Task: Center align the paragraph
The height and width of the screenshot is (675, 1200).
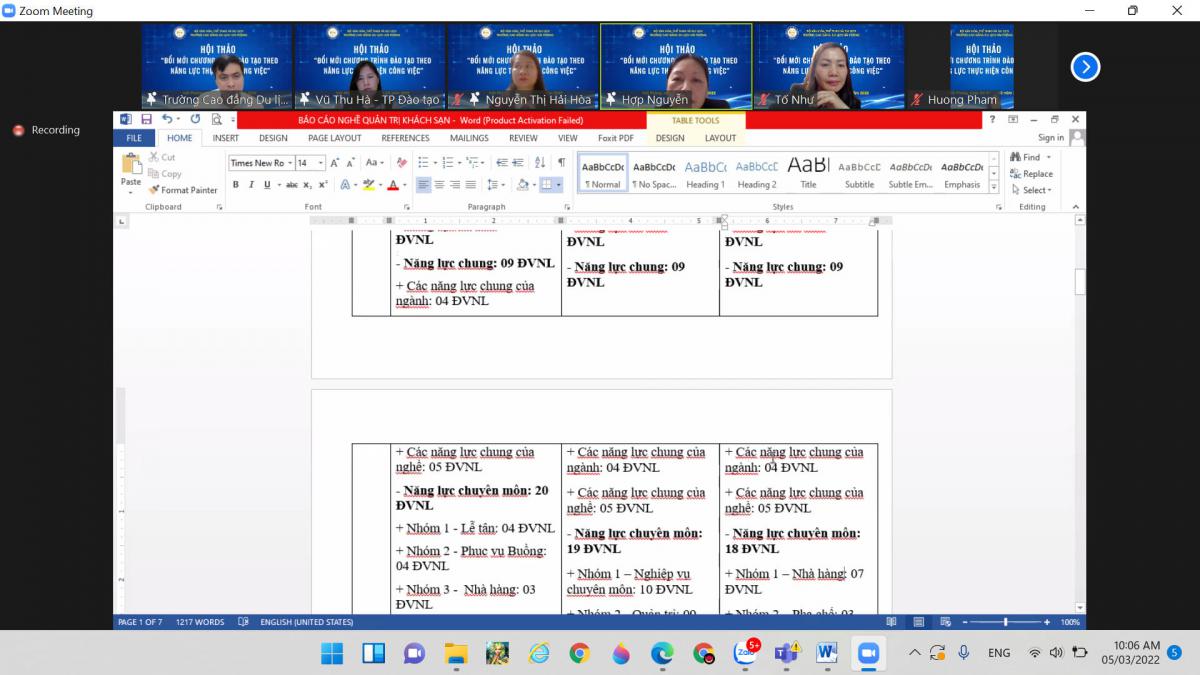Action: click(439, 185)
